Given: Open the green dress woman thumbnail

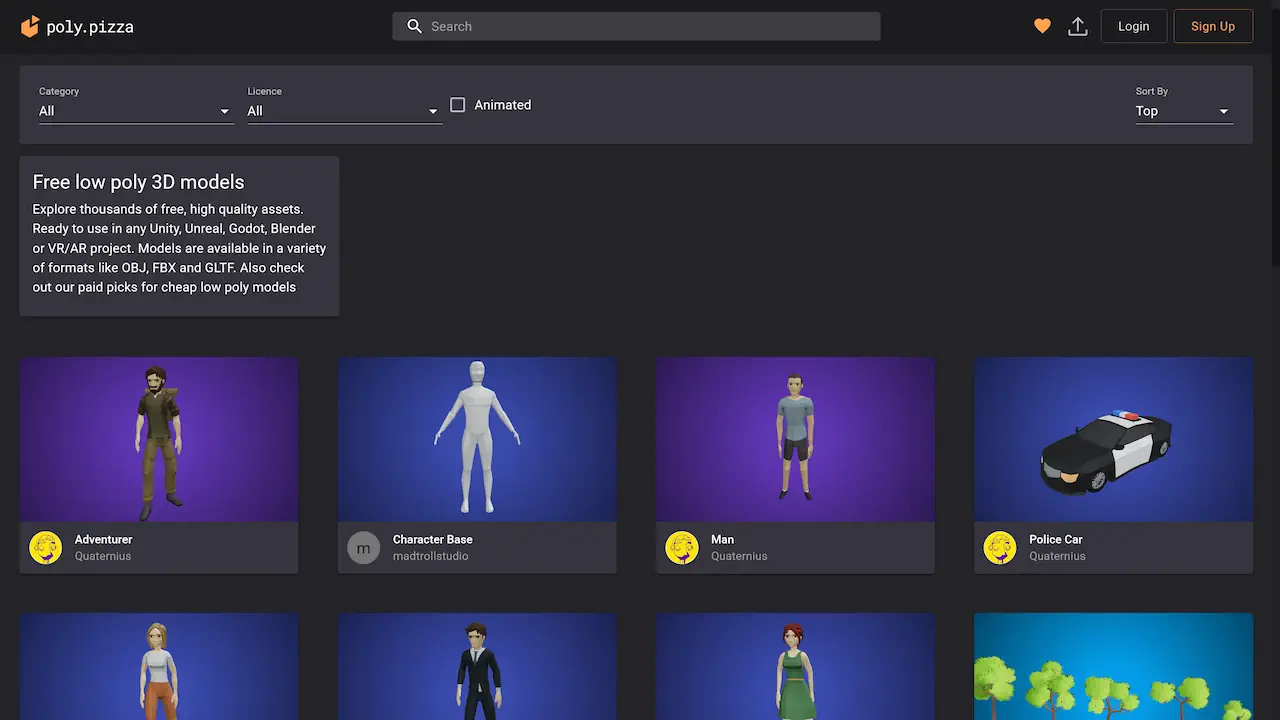Looking at the screenshot, I should [795, 667].
